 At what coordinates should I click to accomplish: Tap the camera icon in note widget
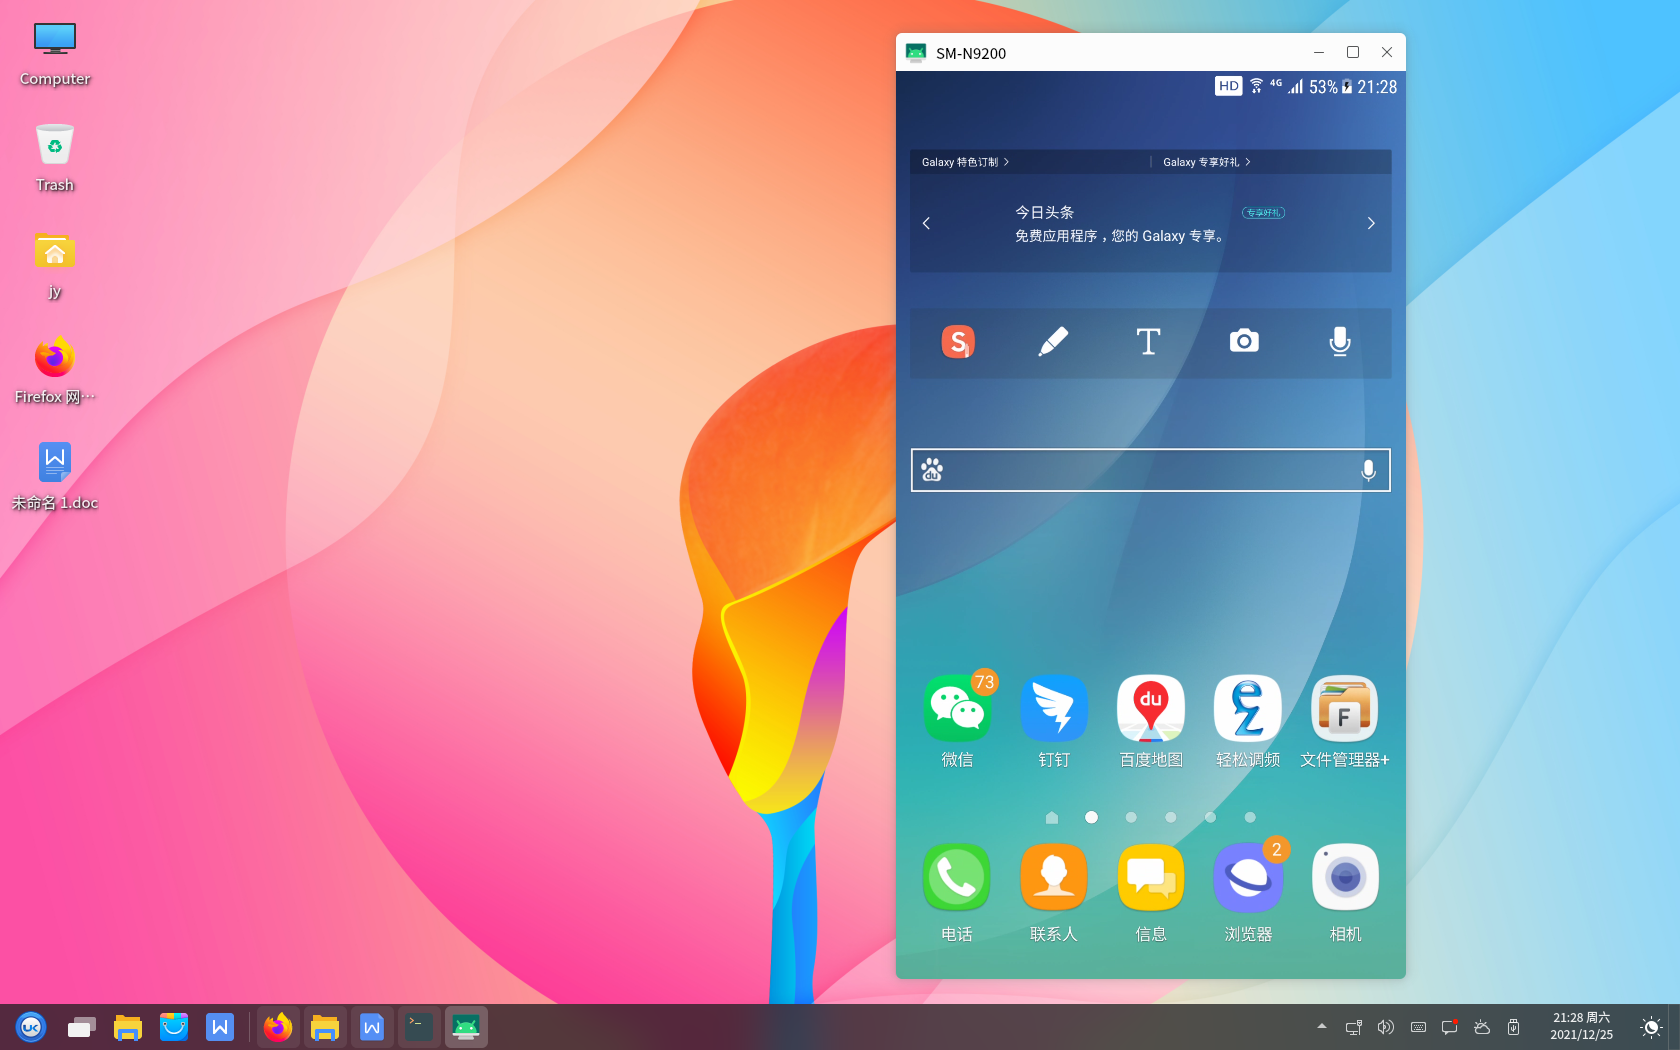(x=1244, y=341)
